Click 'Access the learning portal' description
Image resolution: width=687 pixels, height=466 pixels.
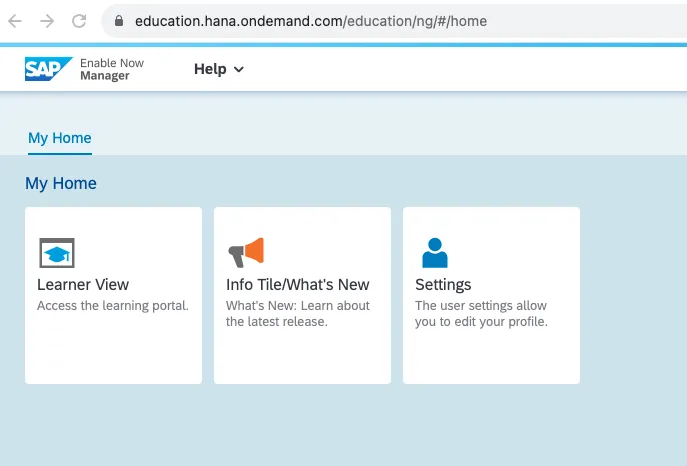(113, 306)
